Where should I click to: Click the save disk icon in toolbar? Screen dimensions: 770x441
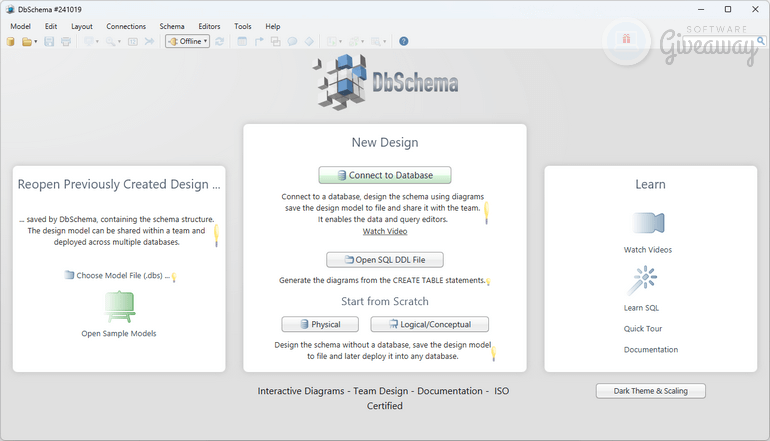[x=49, y=42]
